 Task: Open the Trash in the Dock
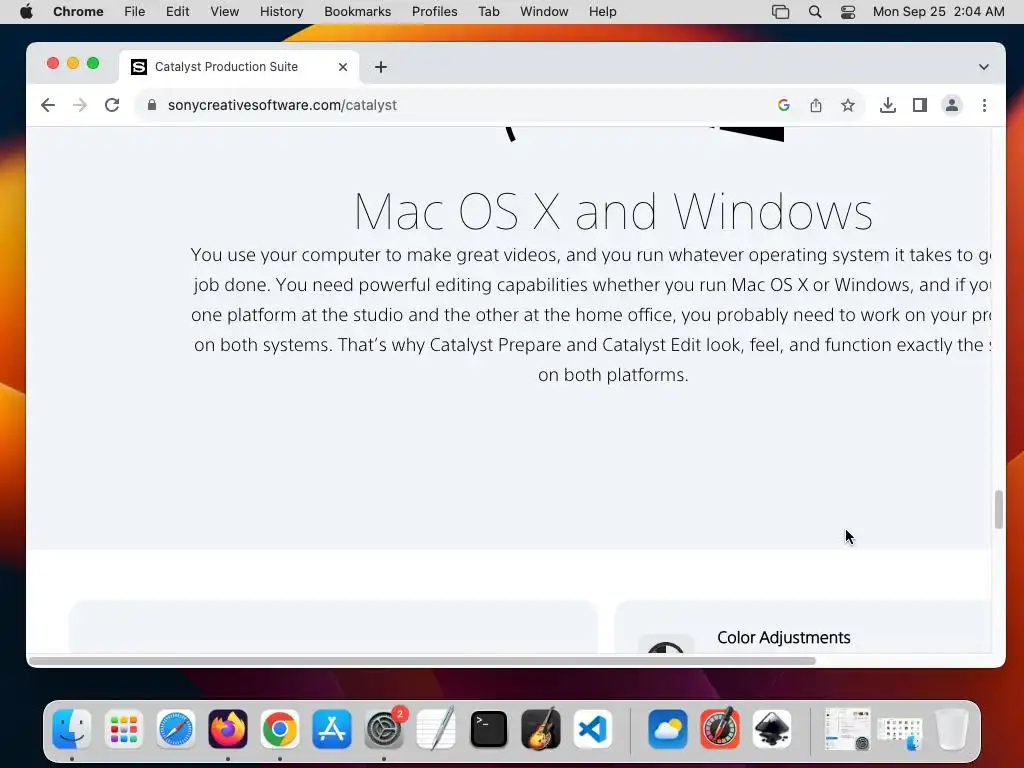[952, 729]
